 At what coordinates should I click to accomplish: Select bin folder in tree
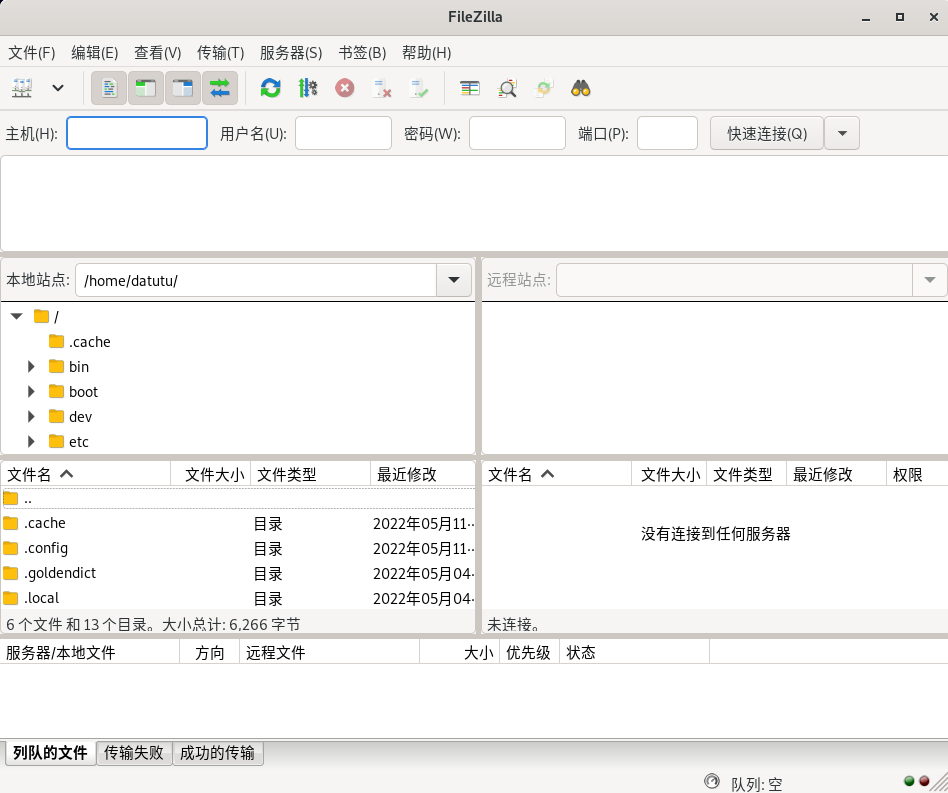click(69, 366)
